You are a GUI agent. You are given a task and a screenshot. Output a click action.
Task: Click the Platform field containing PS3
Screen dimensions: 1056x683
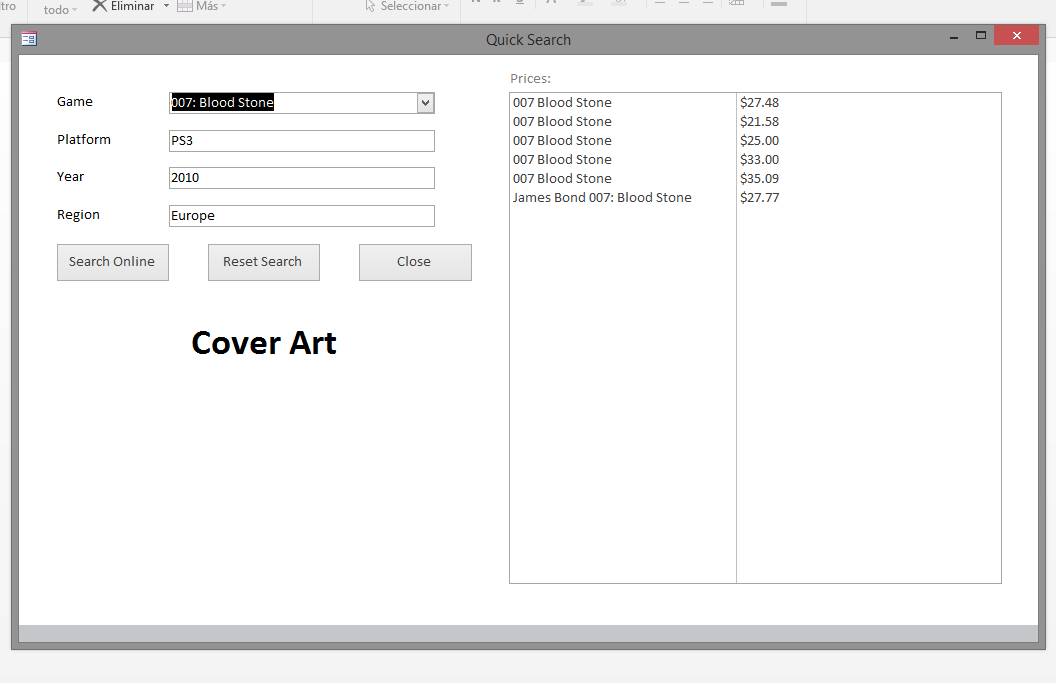pyautogui.click(x=302, y=141)
